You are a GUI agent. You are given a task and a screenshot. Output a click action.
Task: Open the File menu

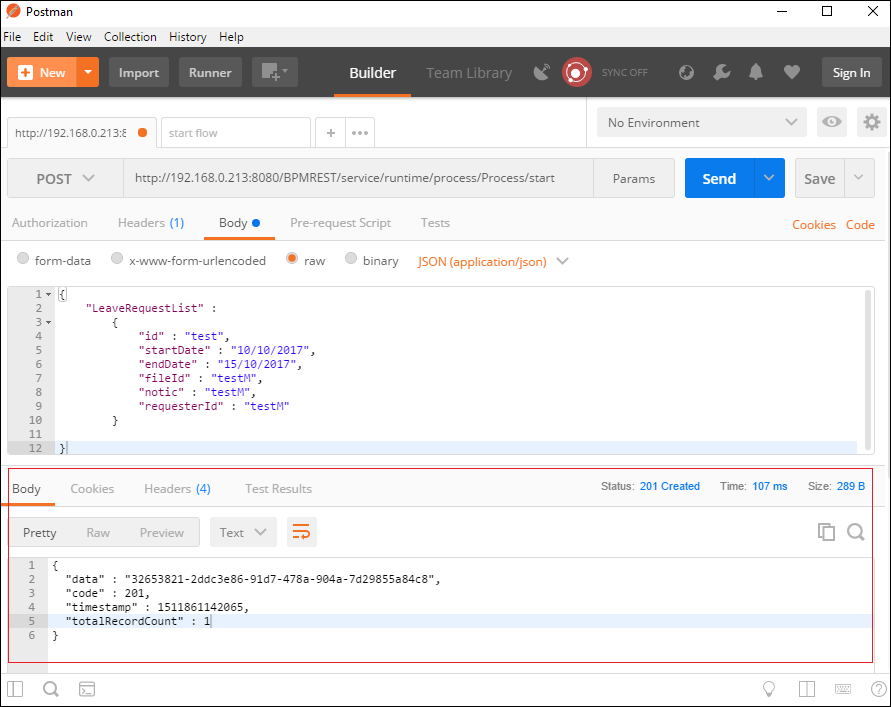pos(12,37)
